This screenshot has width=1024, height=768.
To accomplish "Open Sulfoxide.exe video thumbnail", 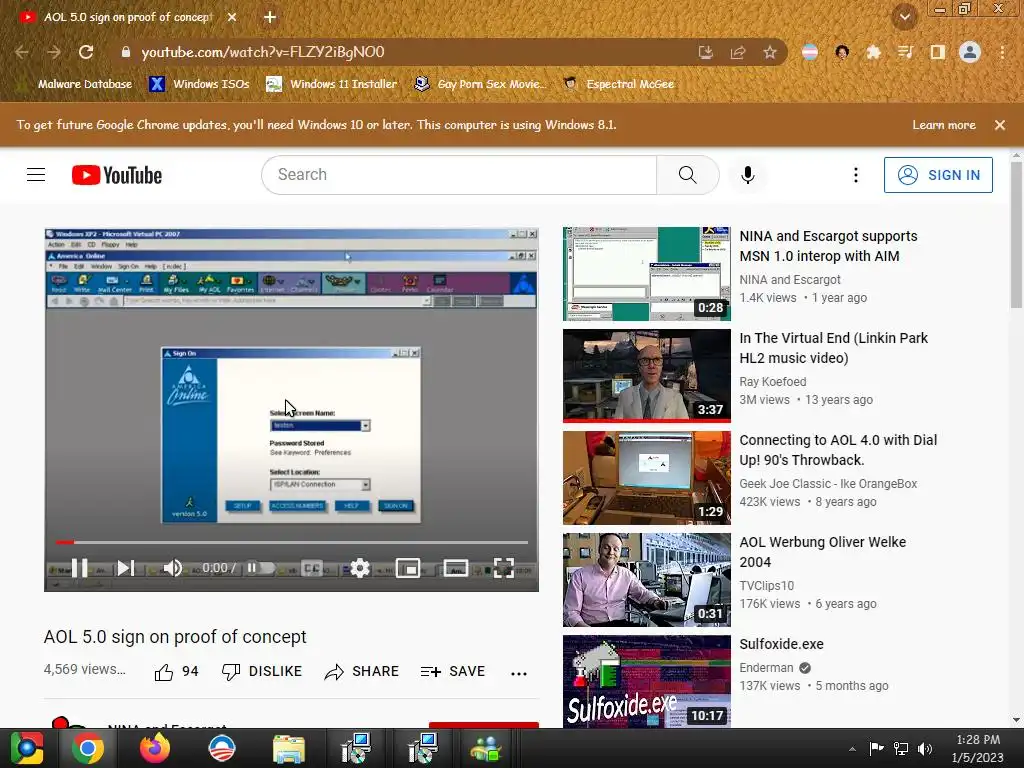I will pos(647,681).
